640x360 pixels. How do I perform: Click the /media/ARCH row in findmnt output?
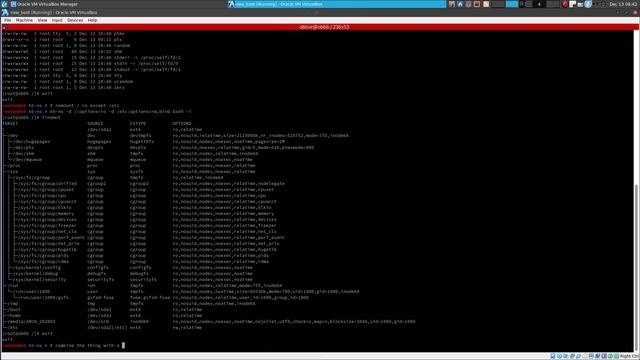209,322
